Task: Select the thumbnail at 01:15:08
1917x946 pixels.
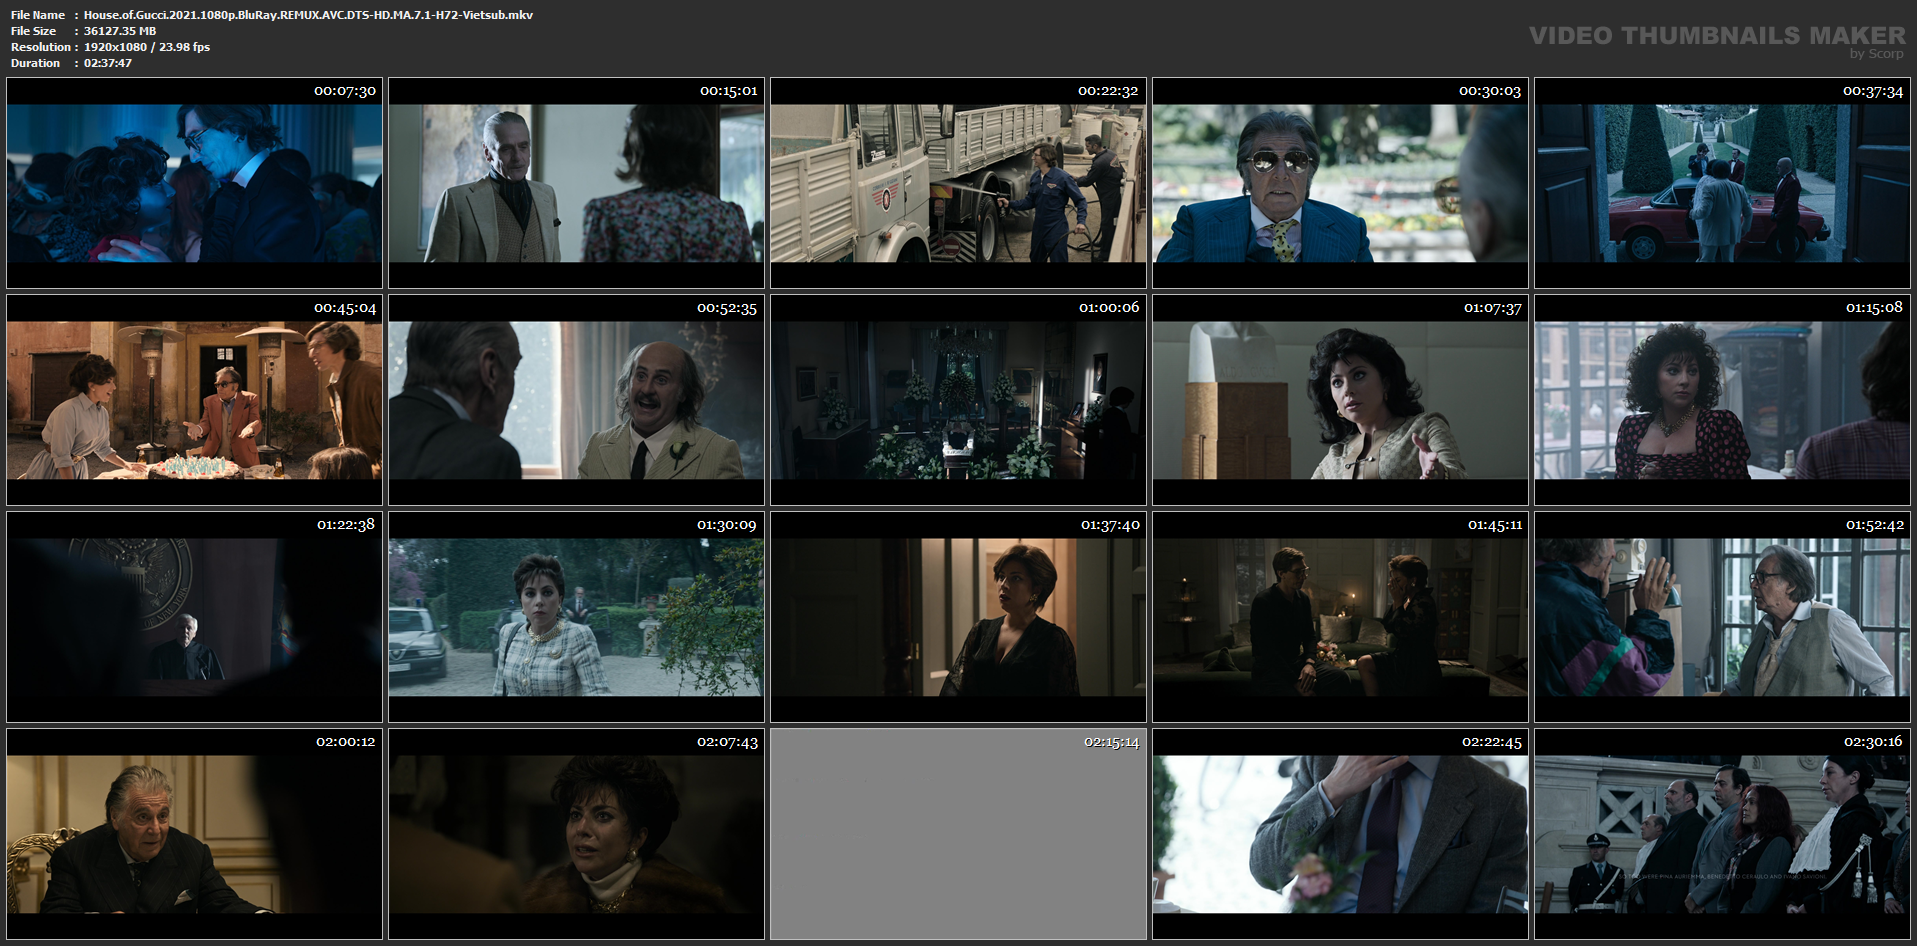Action: pos(1722,400)
